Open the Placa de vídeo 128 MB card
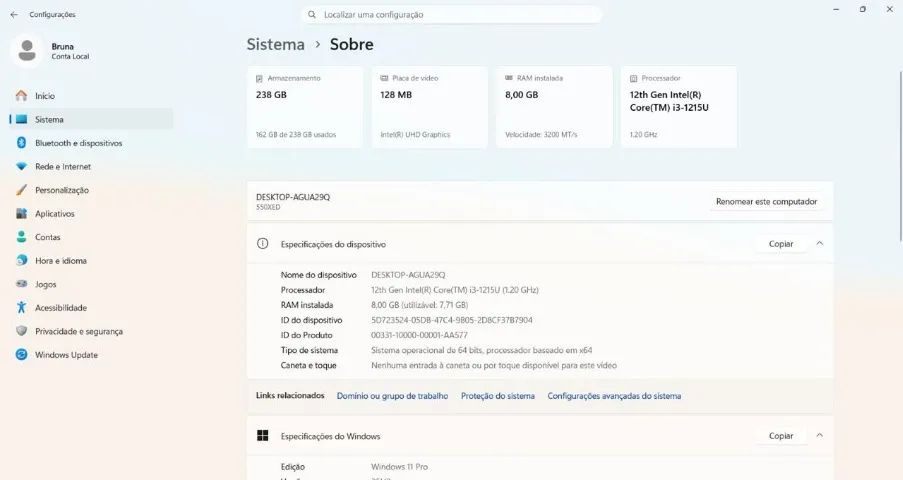This screenshot has width=903, height=480. pos(430,107)
